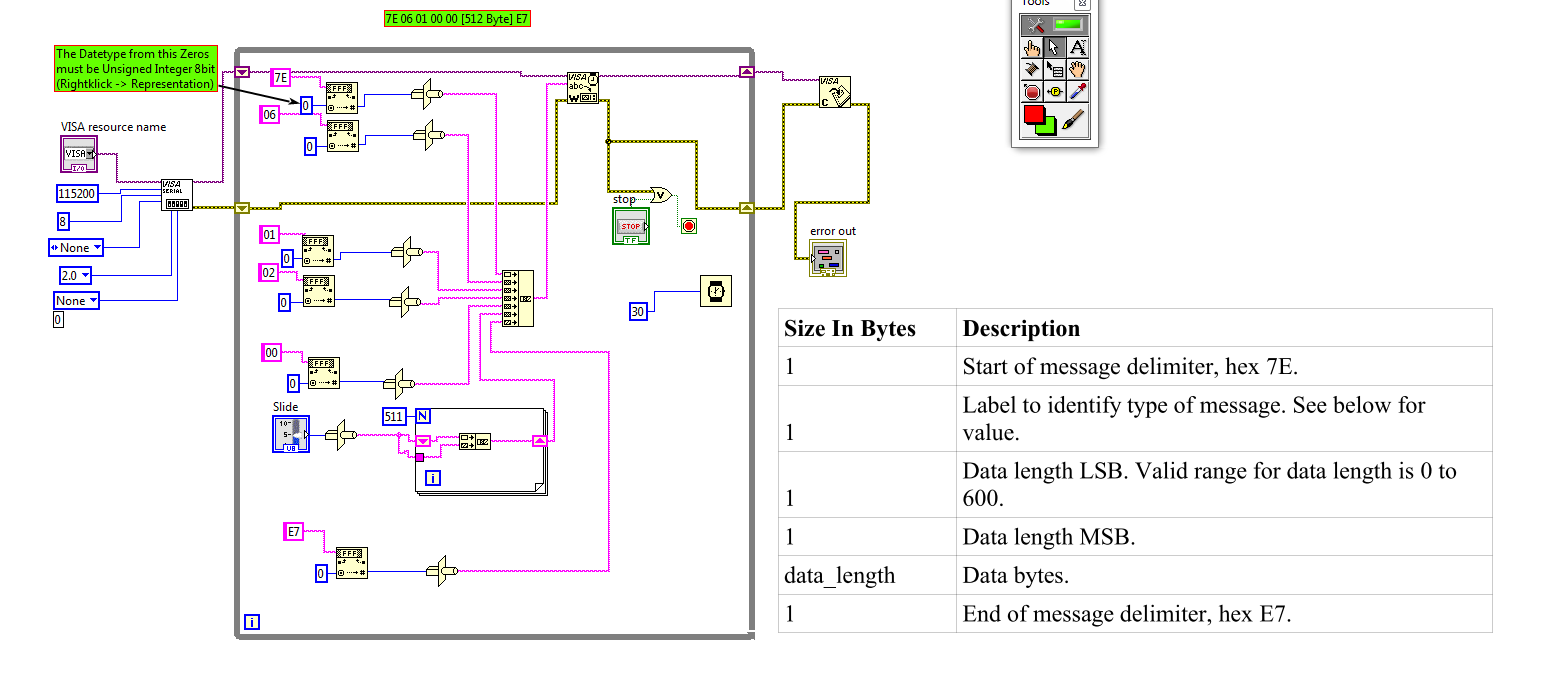Click the yellow error left shift register
This screenshot has width=1546, height=696.
(x=242, y=208)
